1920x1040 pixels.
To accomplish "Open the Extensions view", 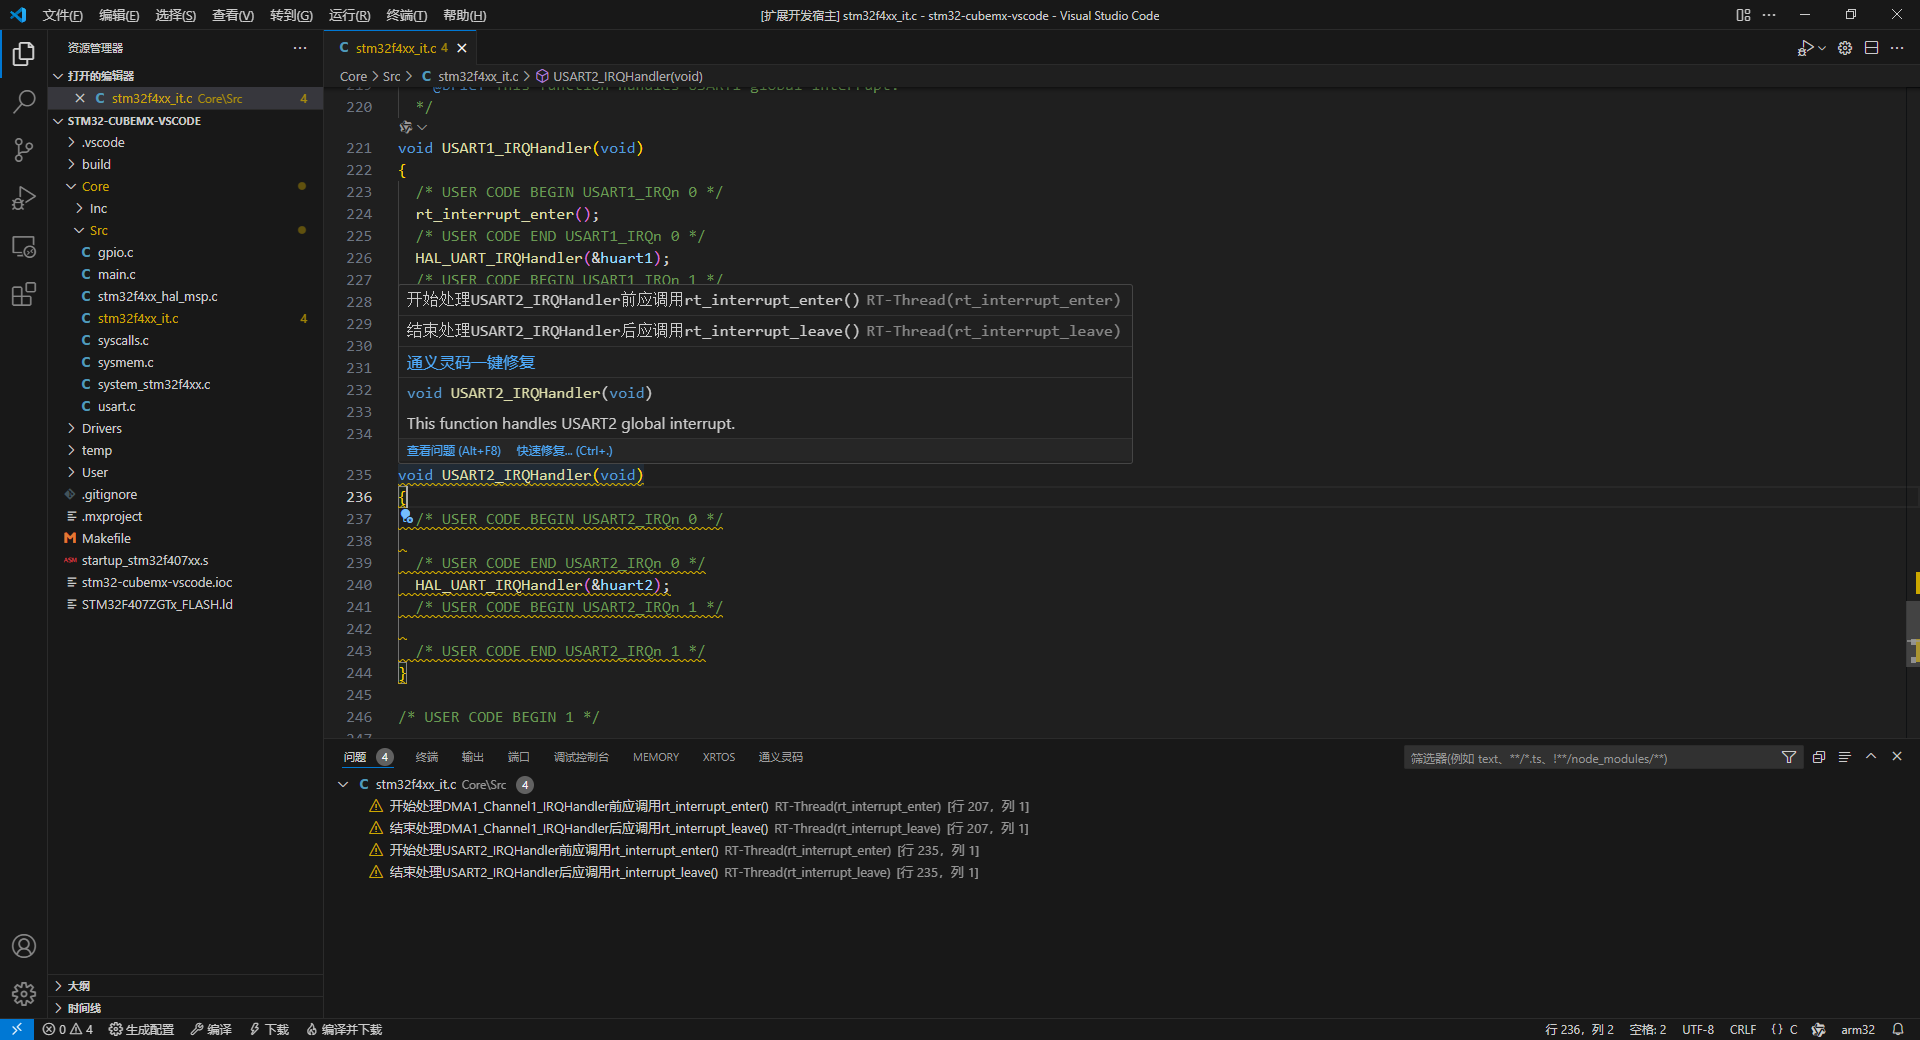I will (x=24, y=295).
